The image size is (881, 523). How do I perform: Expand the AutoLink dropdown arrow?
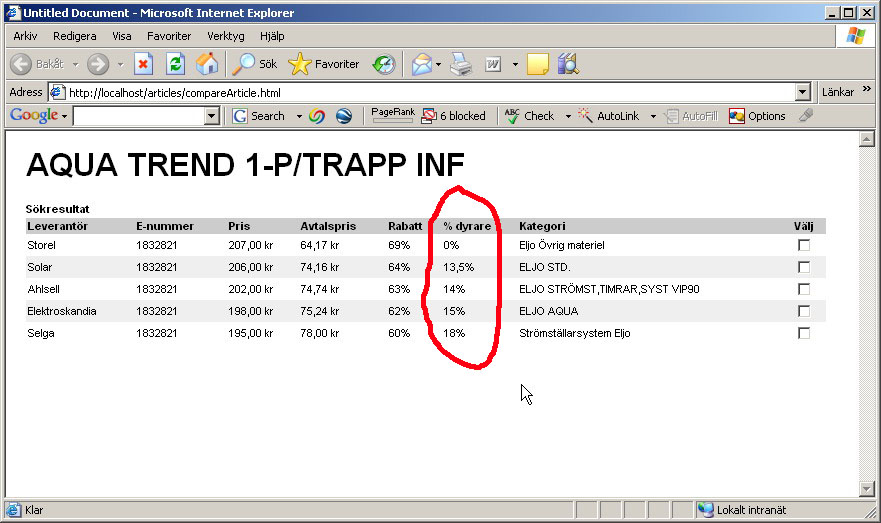coord(653,116)
